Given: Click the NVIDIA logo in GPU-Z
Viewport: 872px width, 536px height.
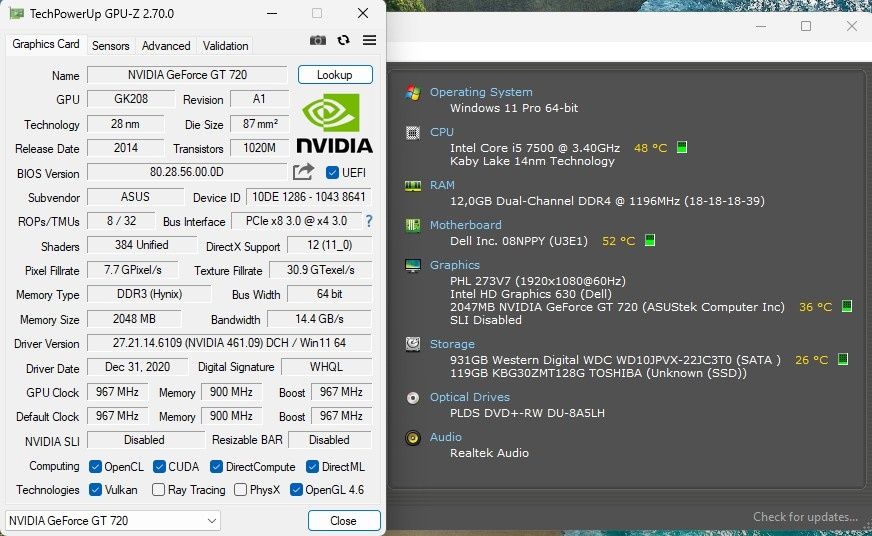Looking at the screenshot, I should point(334,123).
